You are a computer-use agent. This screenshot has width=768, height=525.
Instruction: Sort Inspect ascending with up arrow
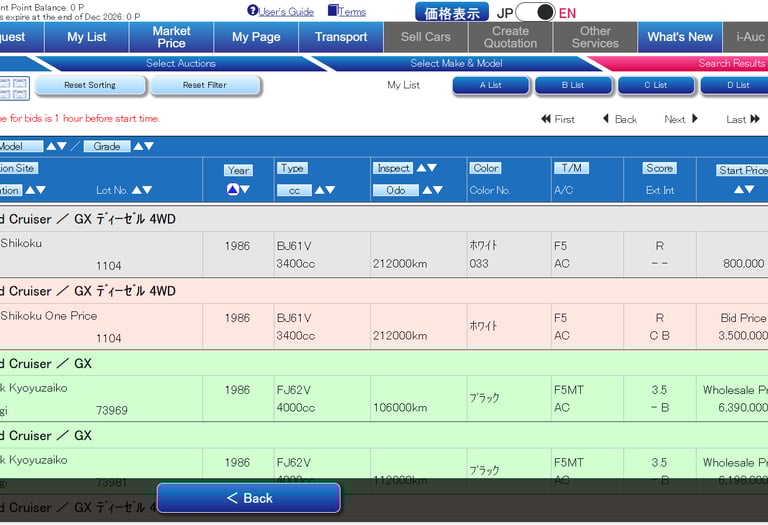pyautogui.click(x=421, y=167)
